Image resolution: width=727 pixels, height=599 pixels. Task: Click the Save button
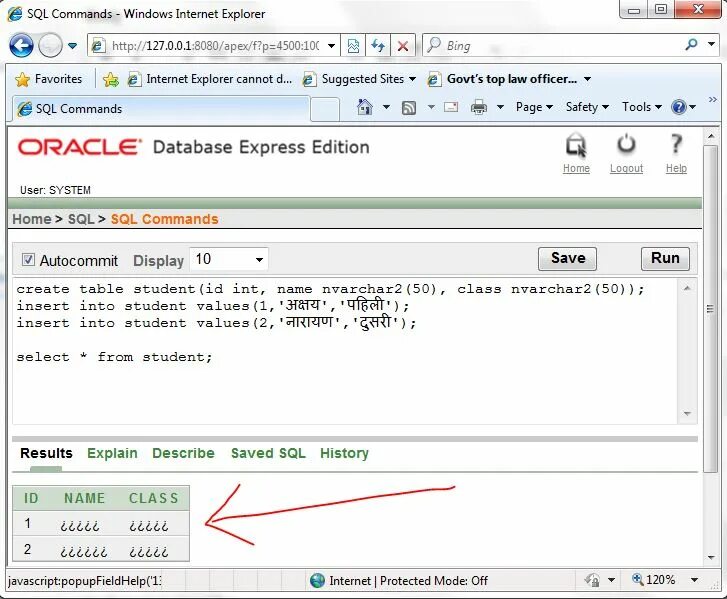pyautogui.click(x=567, y=259)
